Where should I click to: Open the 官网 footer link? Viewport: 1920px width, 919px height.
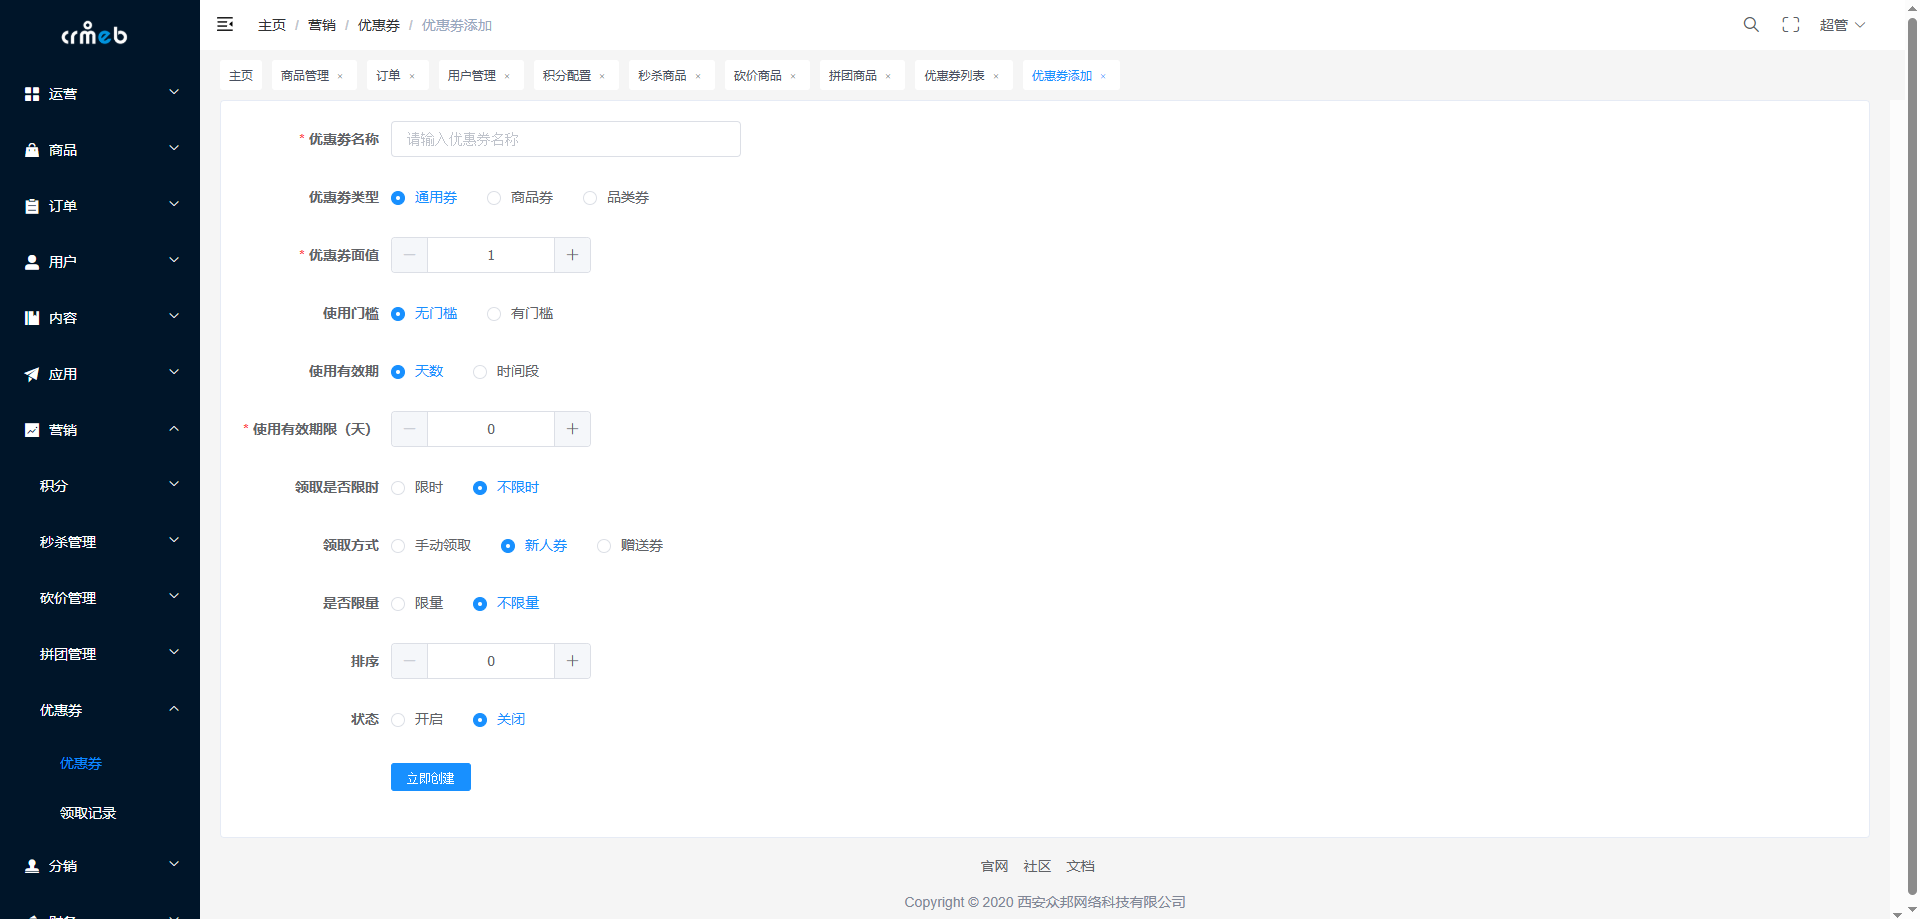coord(994,866)
